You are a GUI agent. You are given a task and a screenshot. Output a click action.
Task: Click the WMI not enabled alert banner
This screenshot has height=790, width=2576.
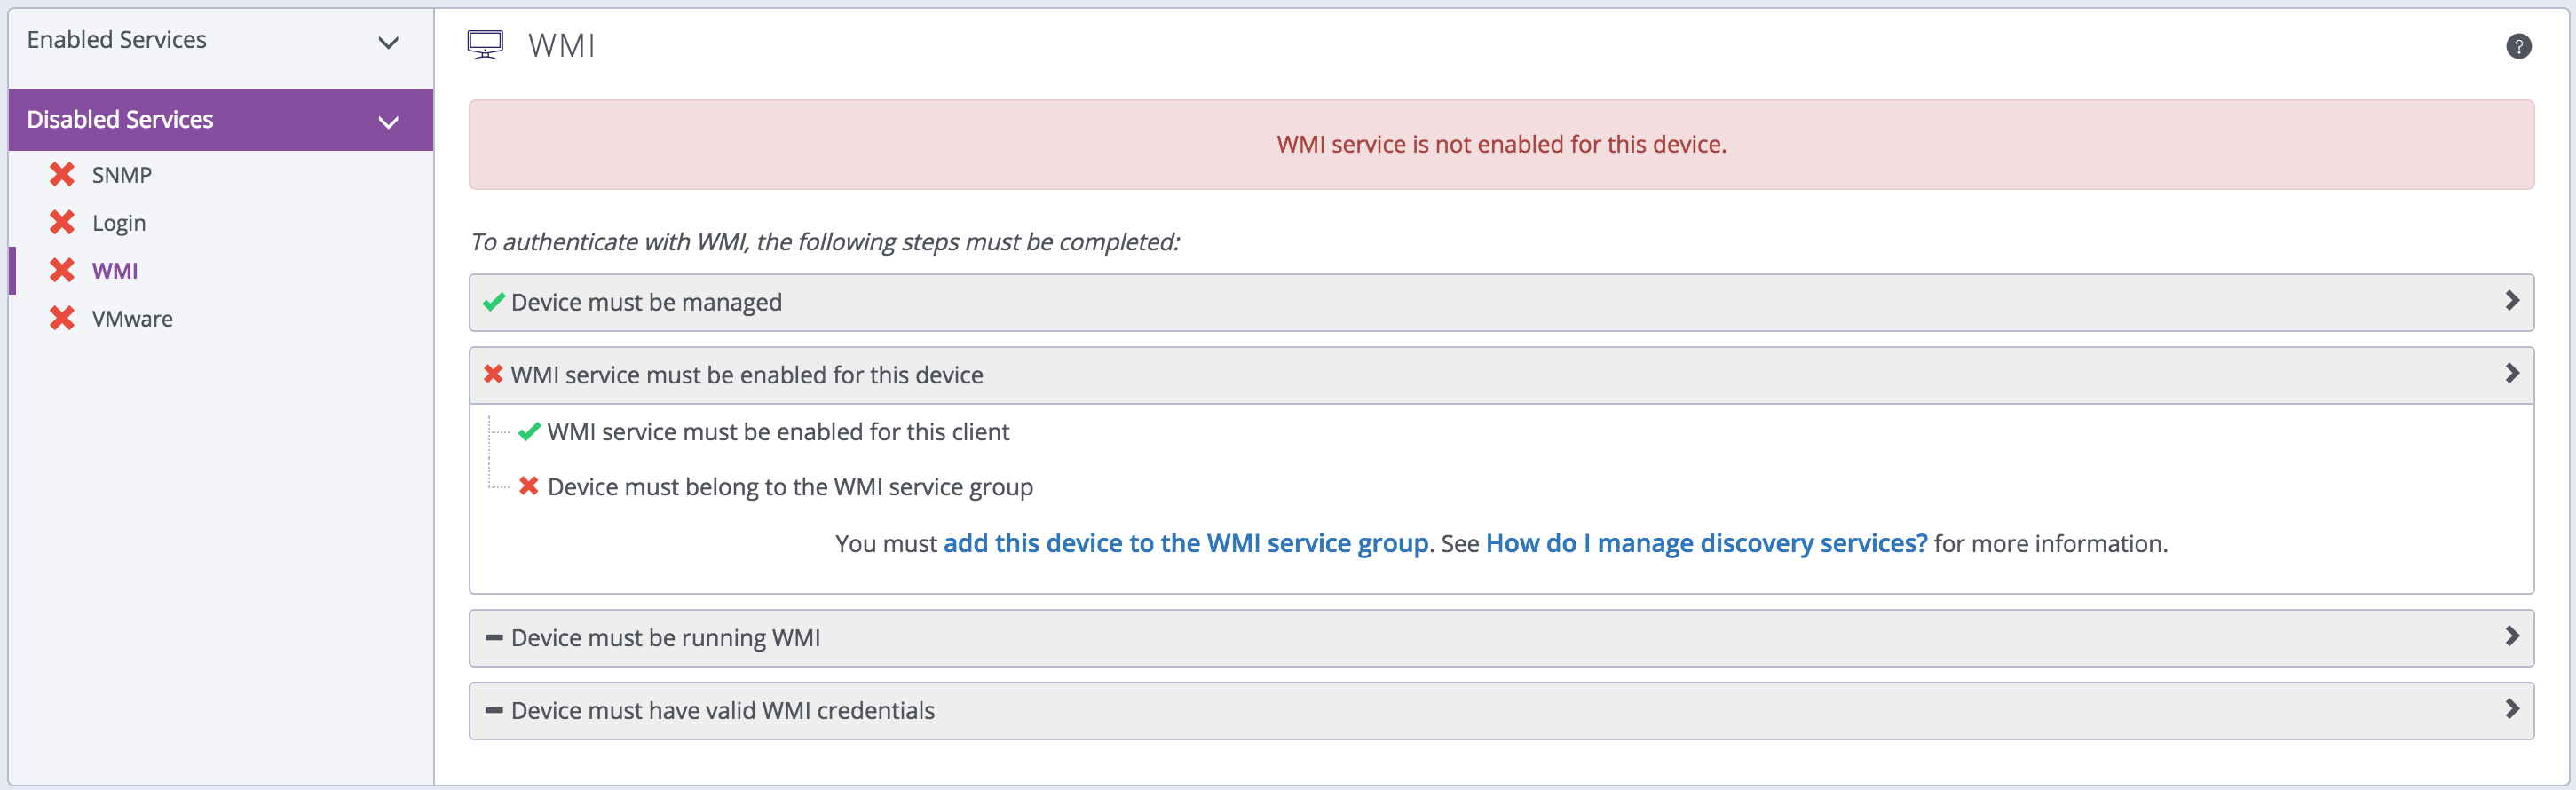[1500, 145]
